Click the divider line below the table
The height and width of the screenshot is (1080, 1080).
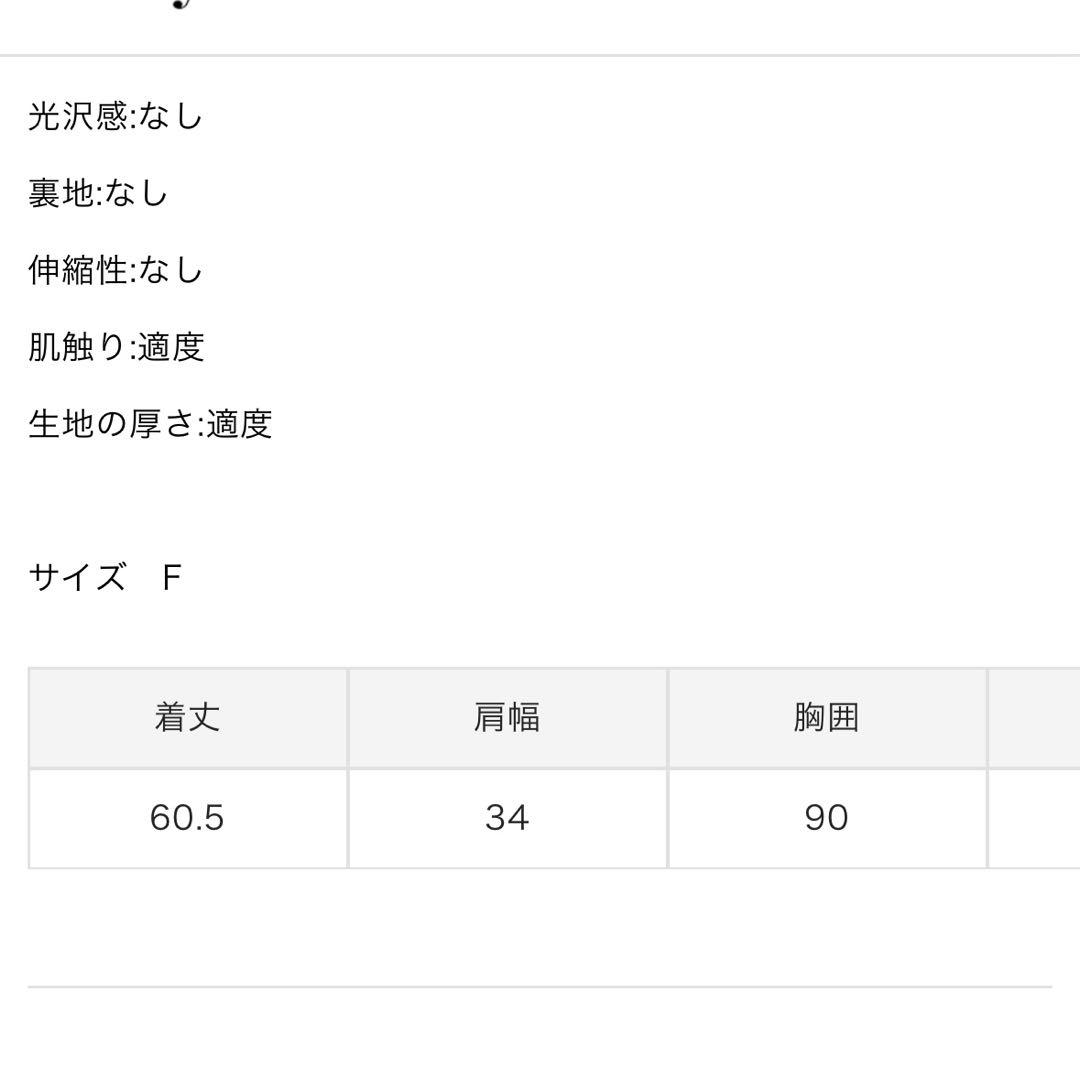[x=540, y=987]
